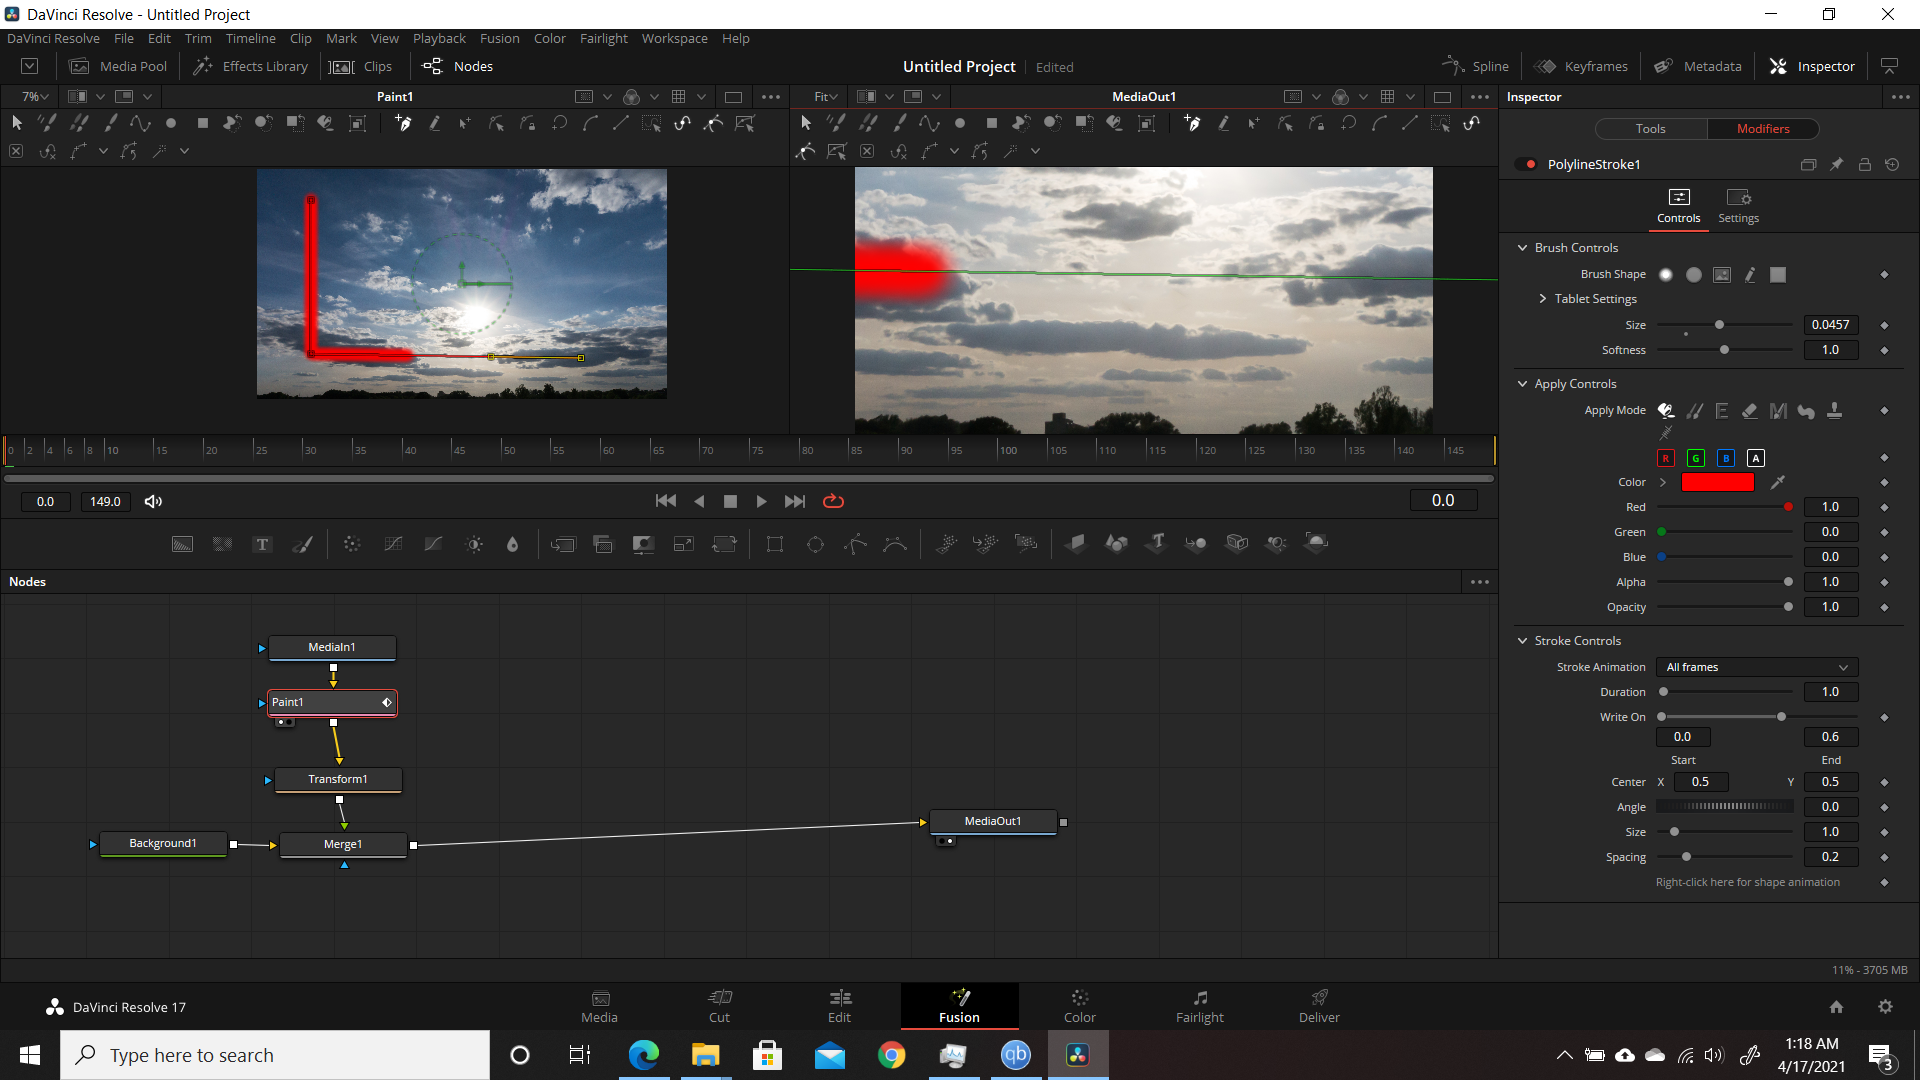Switch to the Color page
Image resolution: width=1920 pixels, height=1080 pixels.
coord(1079,1006)
